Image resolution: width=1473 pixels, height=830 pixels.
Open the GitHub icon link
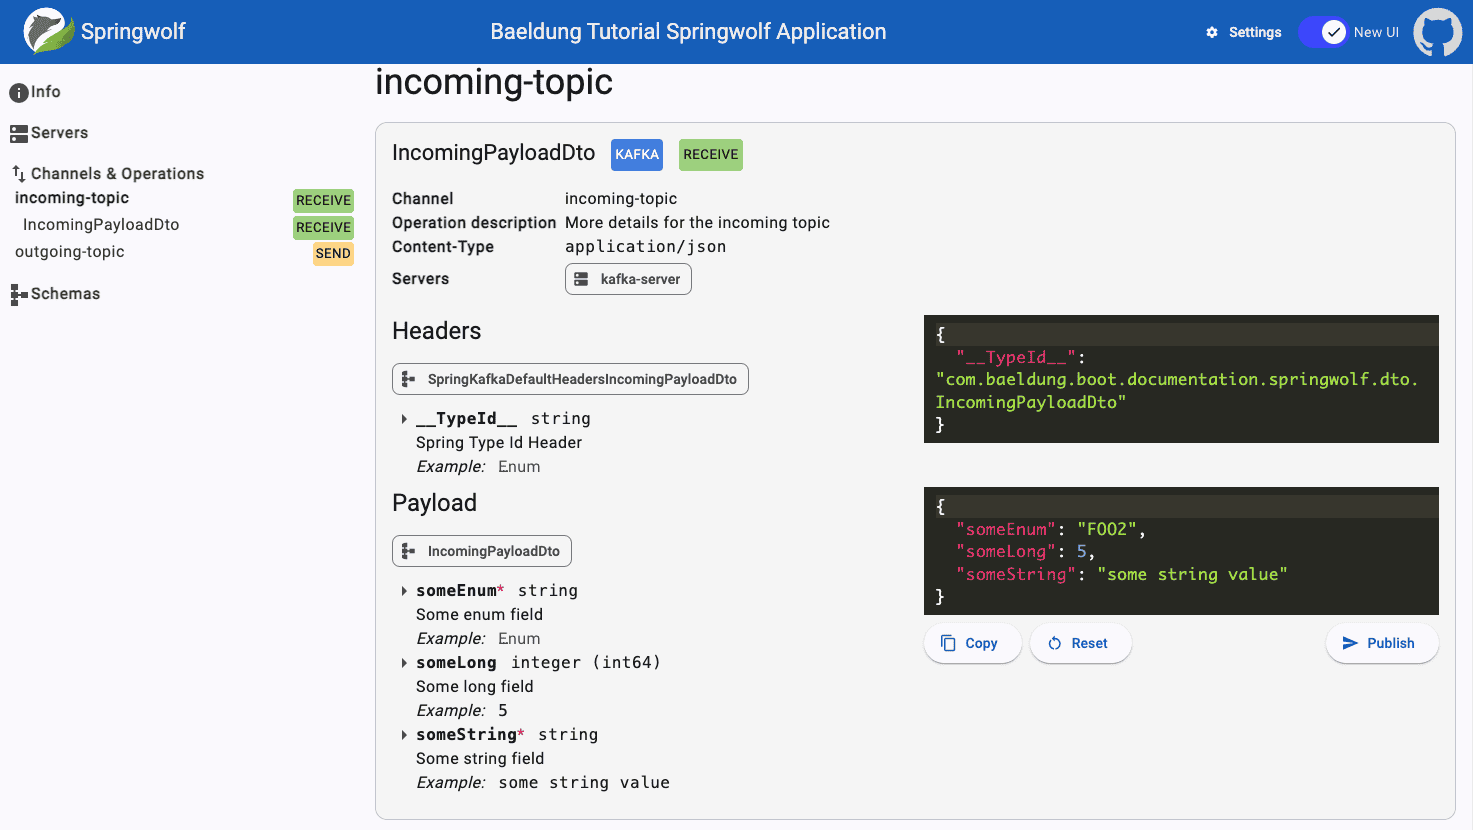pos(1437,32)
